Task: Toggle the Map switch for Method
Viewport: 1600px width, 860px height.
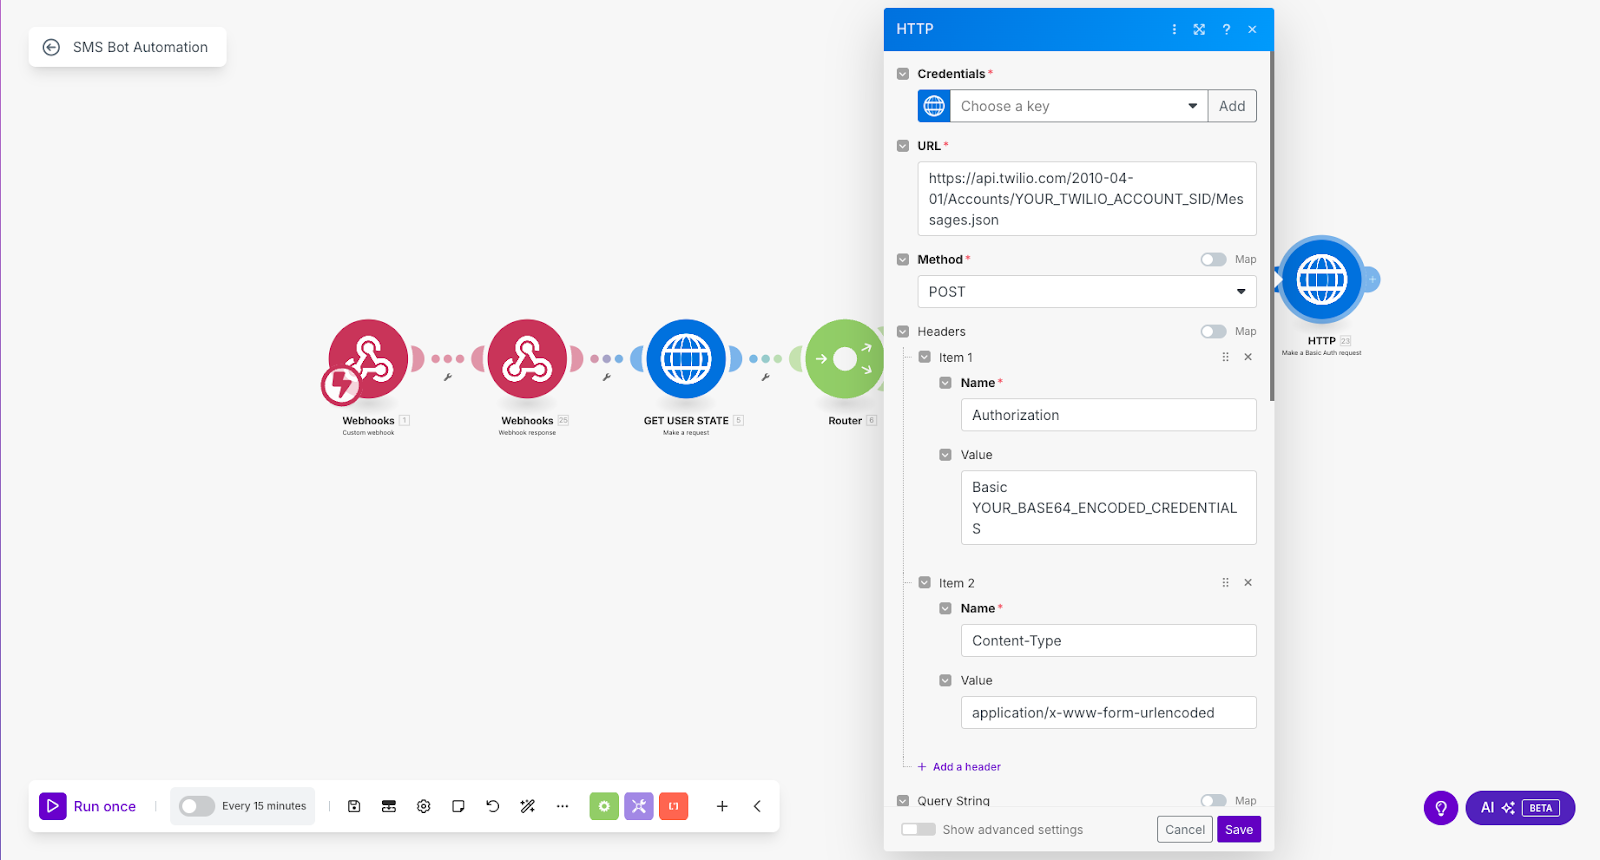Action: [1213, 259]
